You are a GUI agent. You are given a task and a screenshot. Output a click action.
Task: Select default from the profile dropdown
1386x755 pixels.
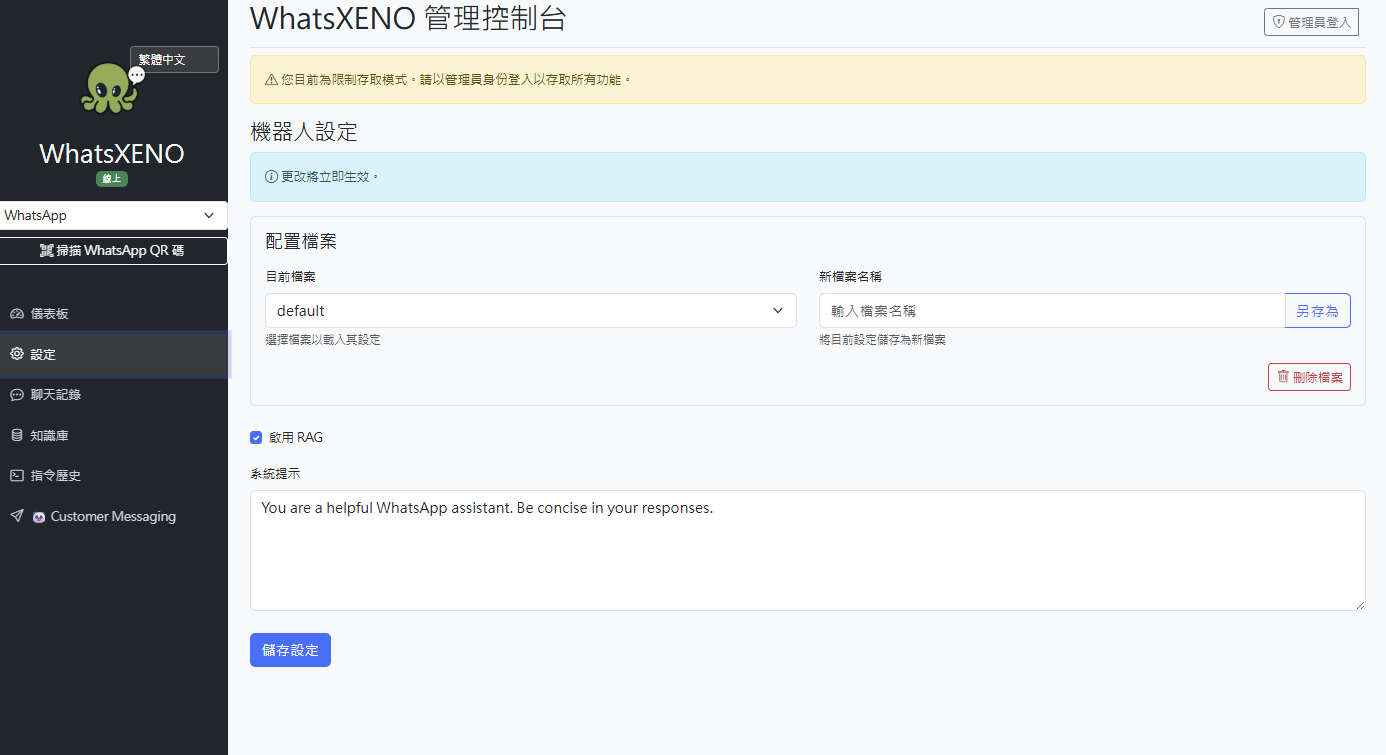[x=530, y=310]
